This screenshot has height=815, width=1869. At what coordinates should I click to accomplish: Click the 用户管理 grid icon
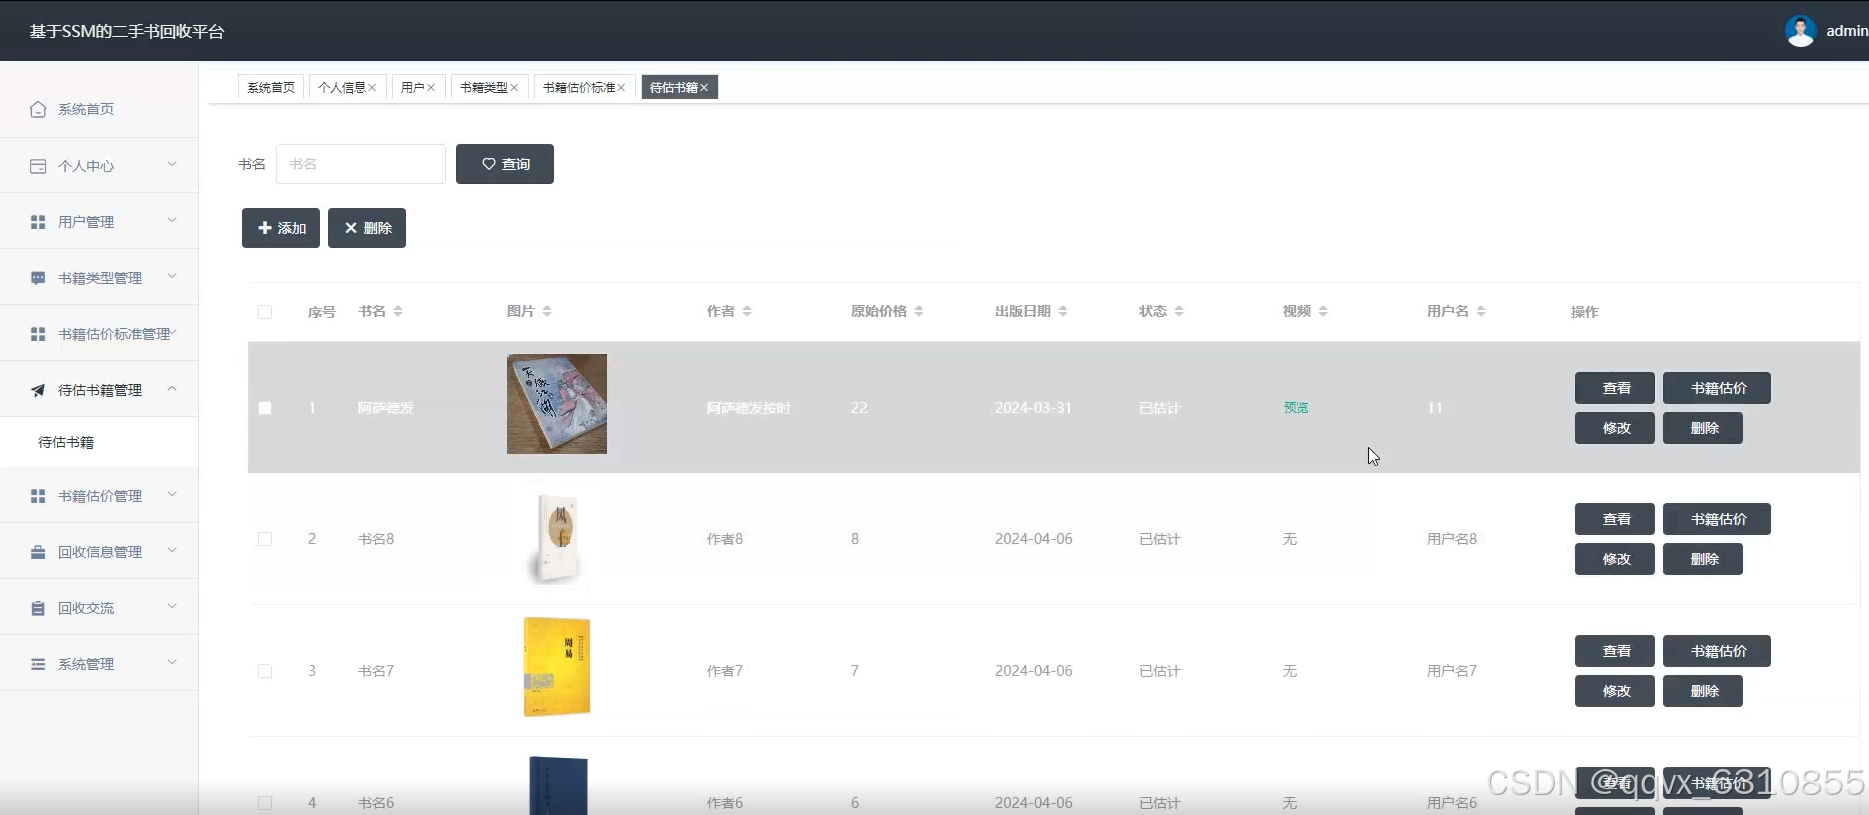click(38, 222)
